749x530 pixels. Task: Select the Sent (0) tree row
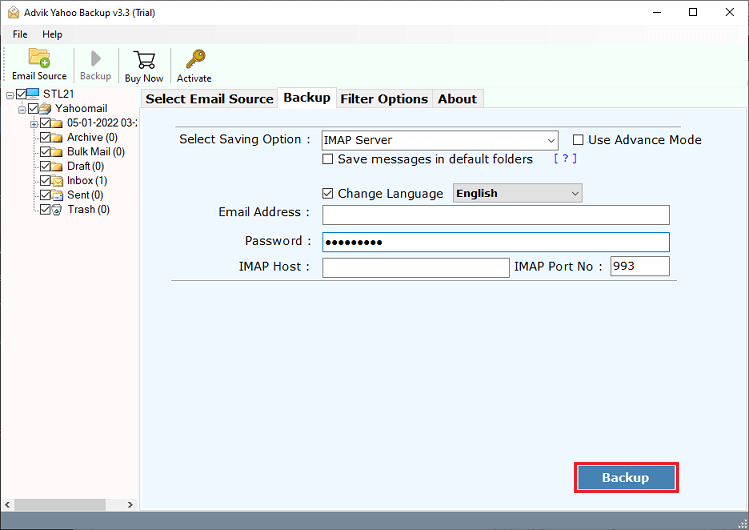point(85,195)
